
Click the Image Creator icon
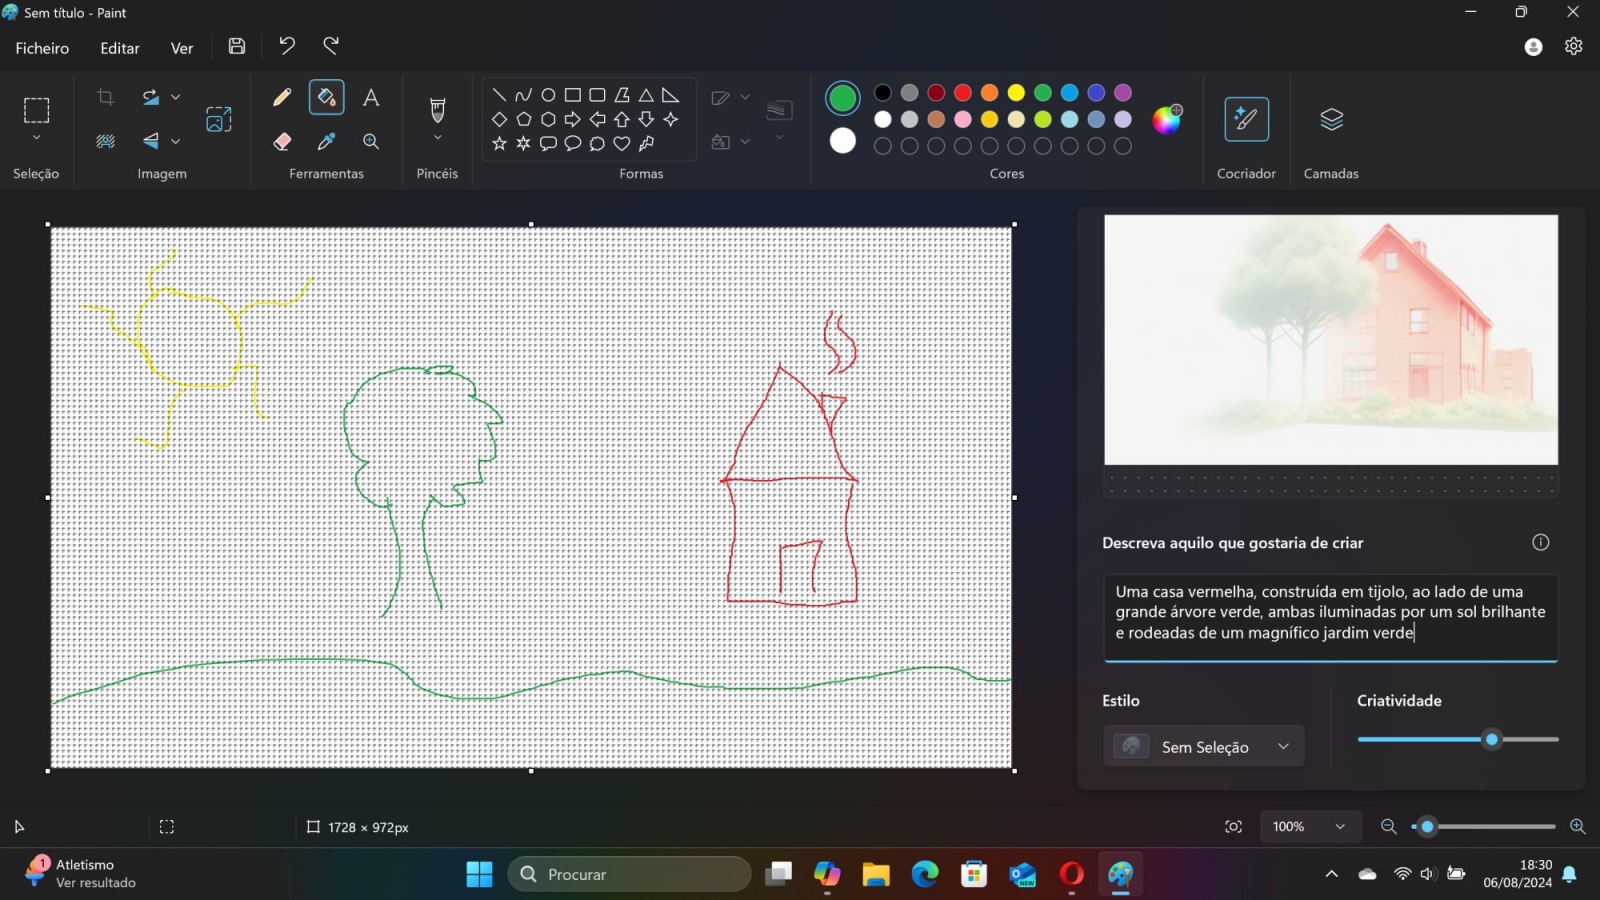pos(219,119)
